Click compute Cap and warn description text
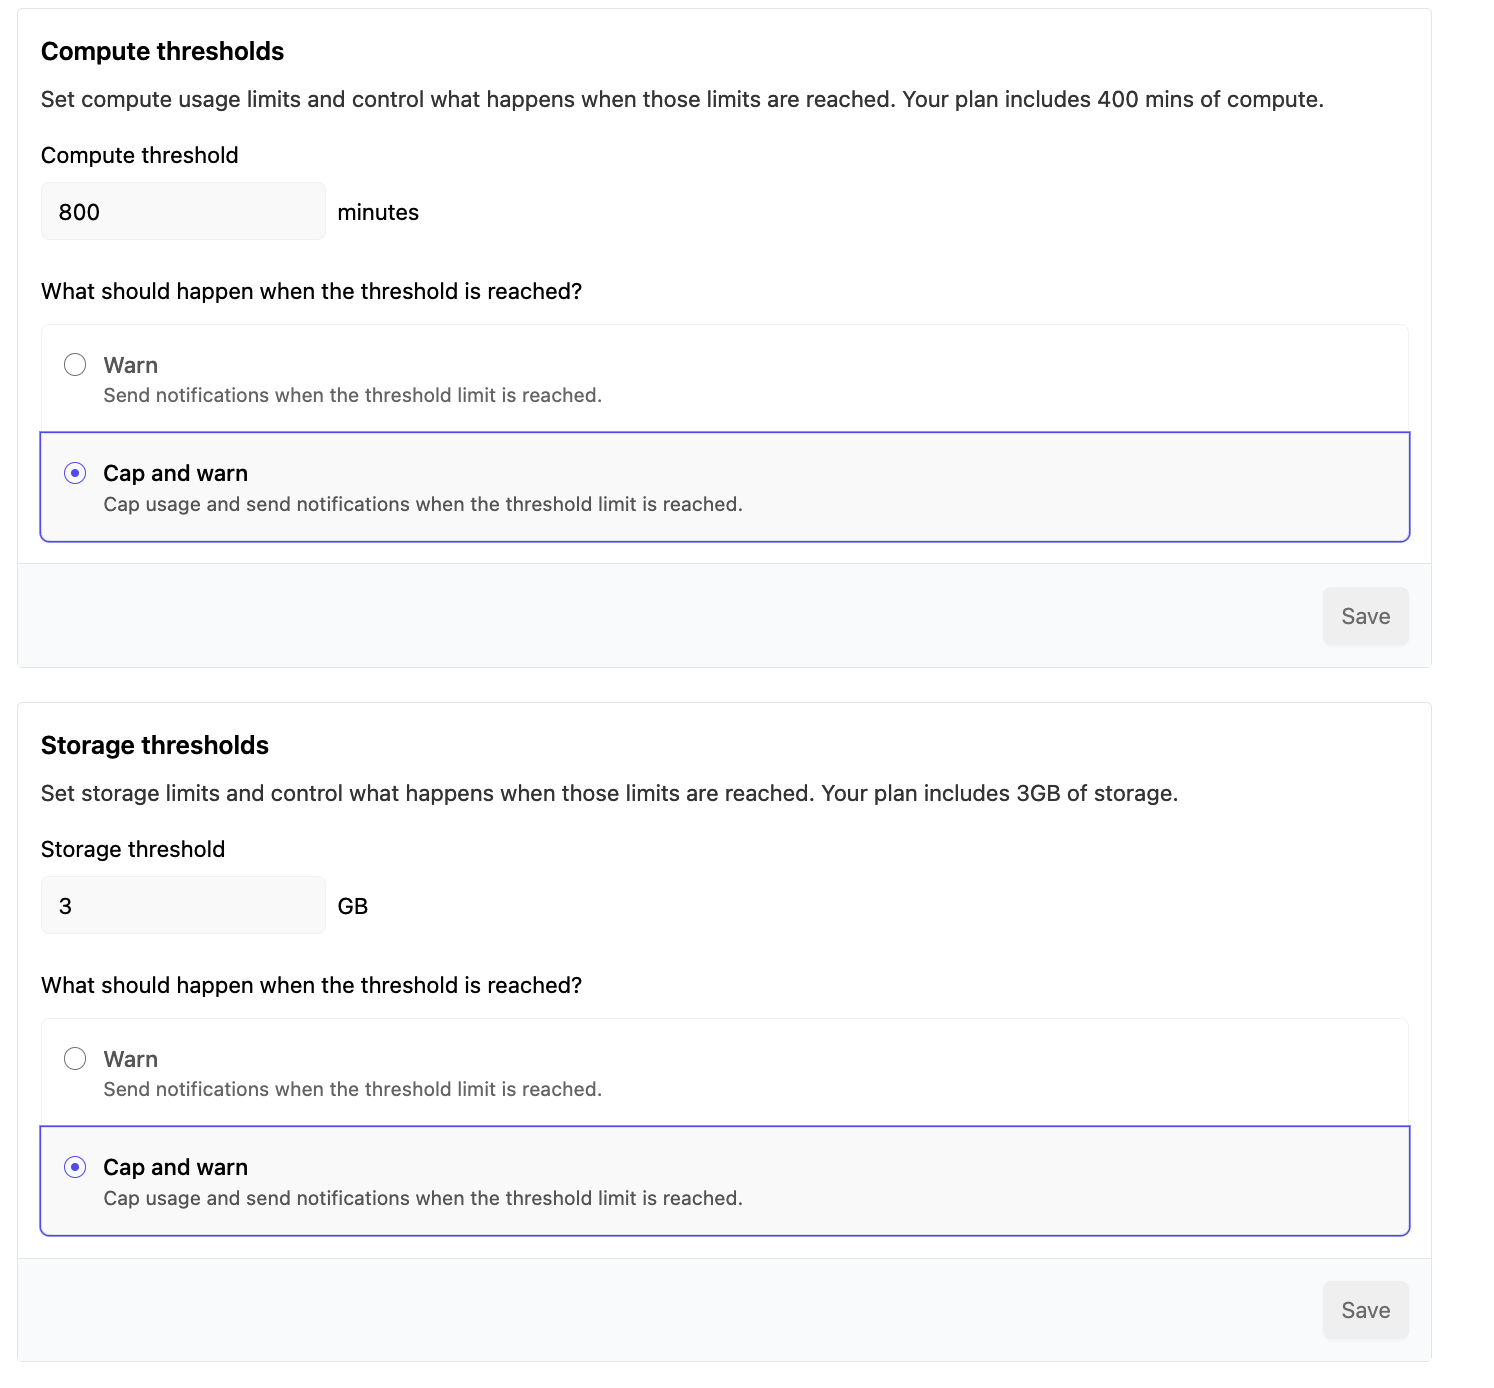 (422, 504)
